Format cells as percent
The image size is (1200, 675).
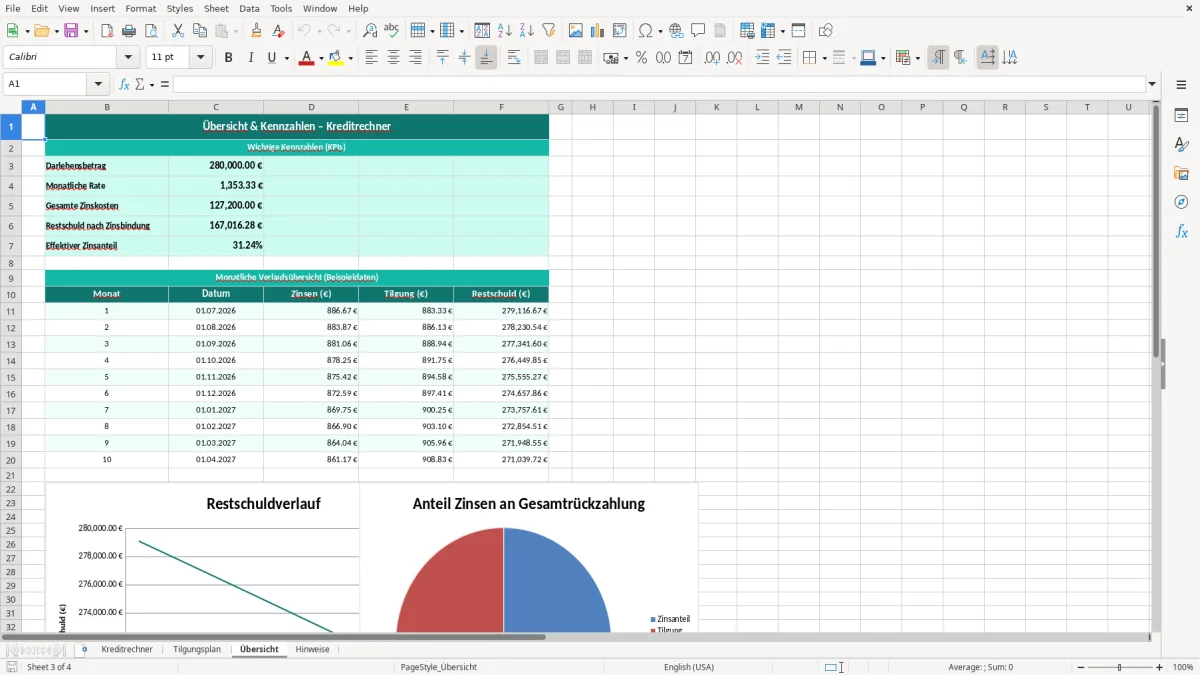coord(641,58)
